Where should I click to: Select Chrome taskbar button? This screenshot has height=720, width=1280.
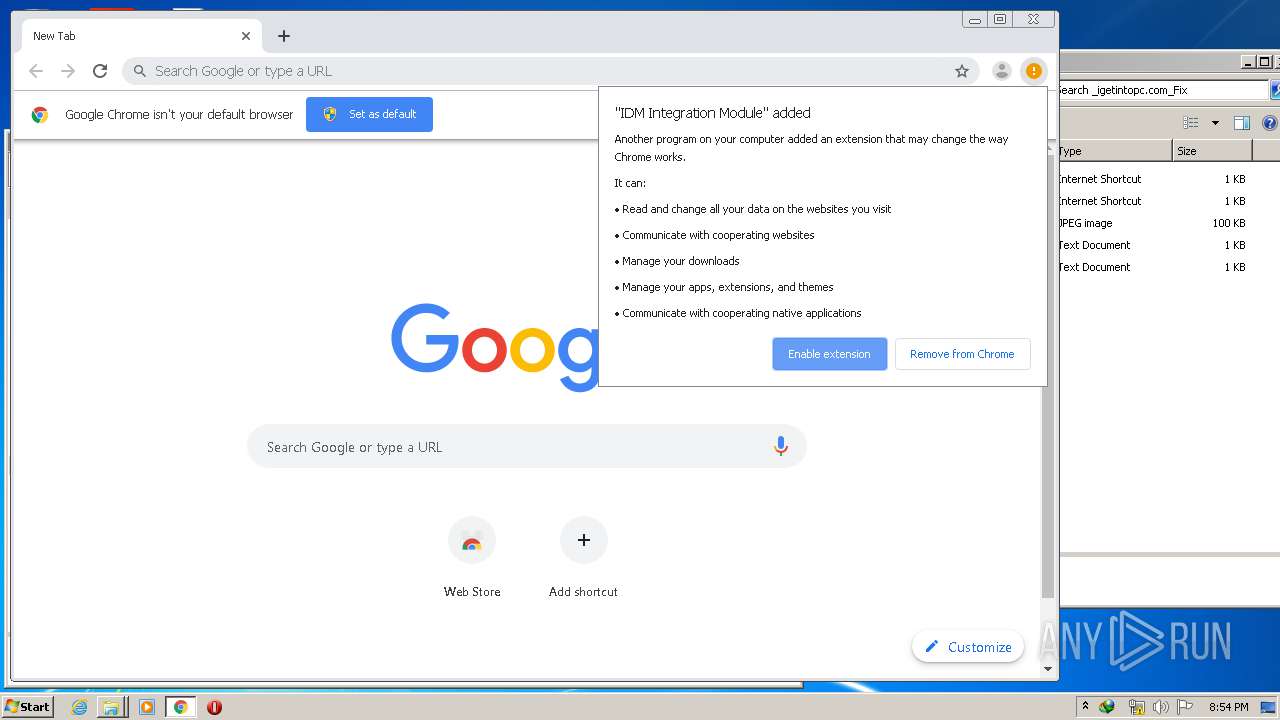[181, 707]
